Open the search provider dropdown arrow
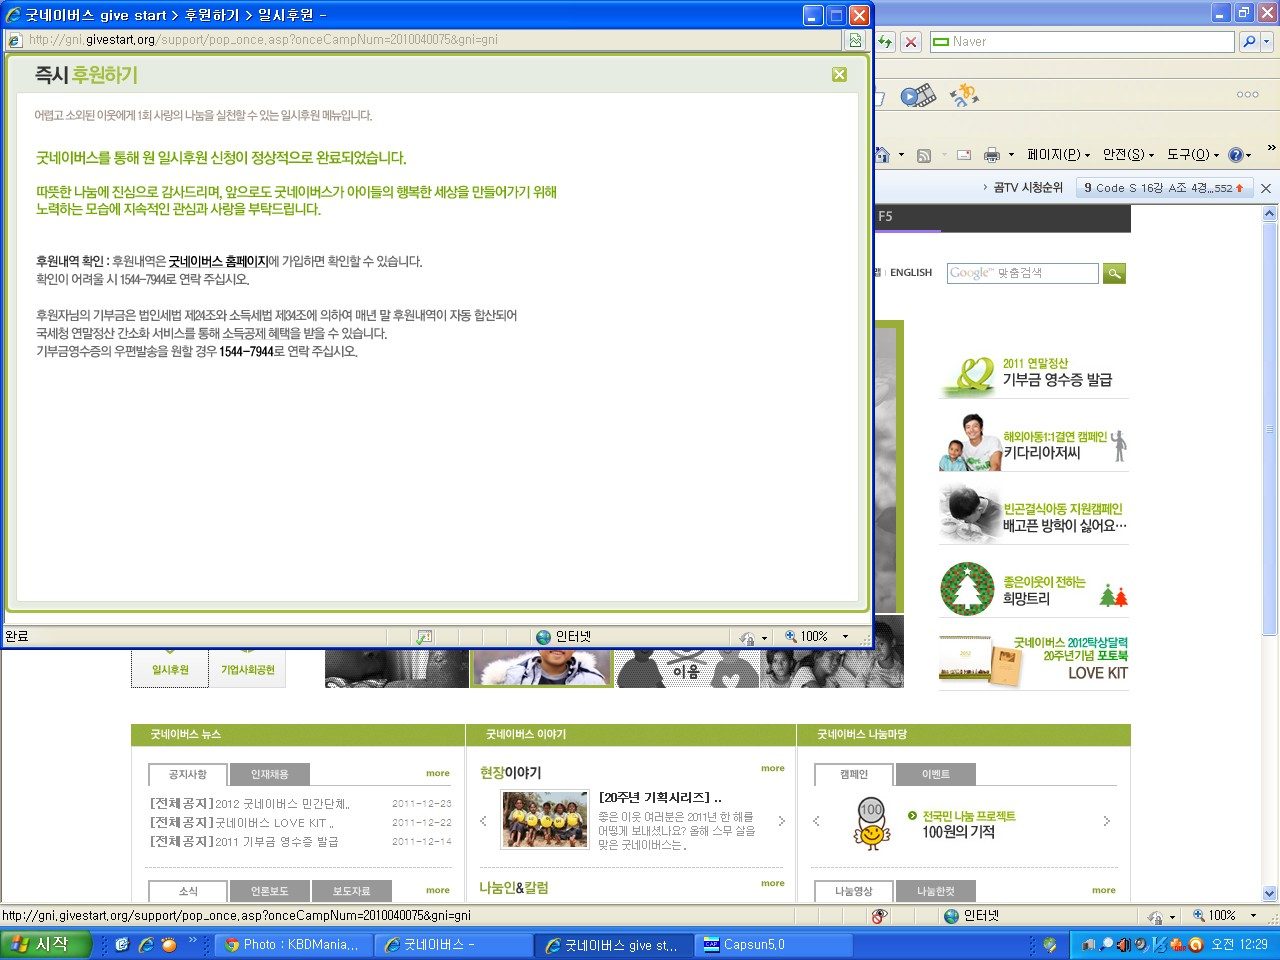Image resolution: width=1280 pixels, height=960 pixels. click(1267, 42)
